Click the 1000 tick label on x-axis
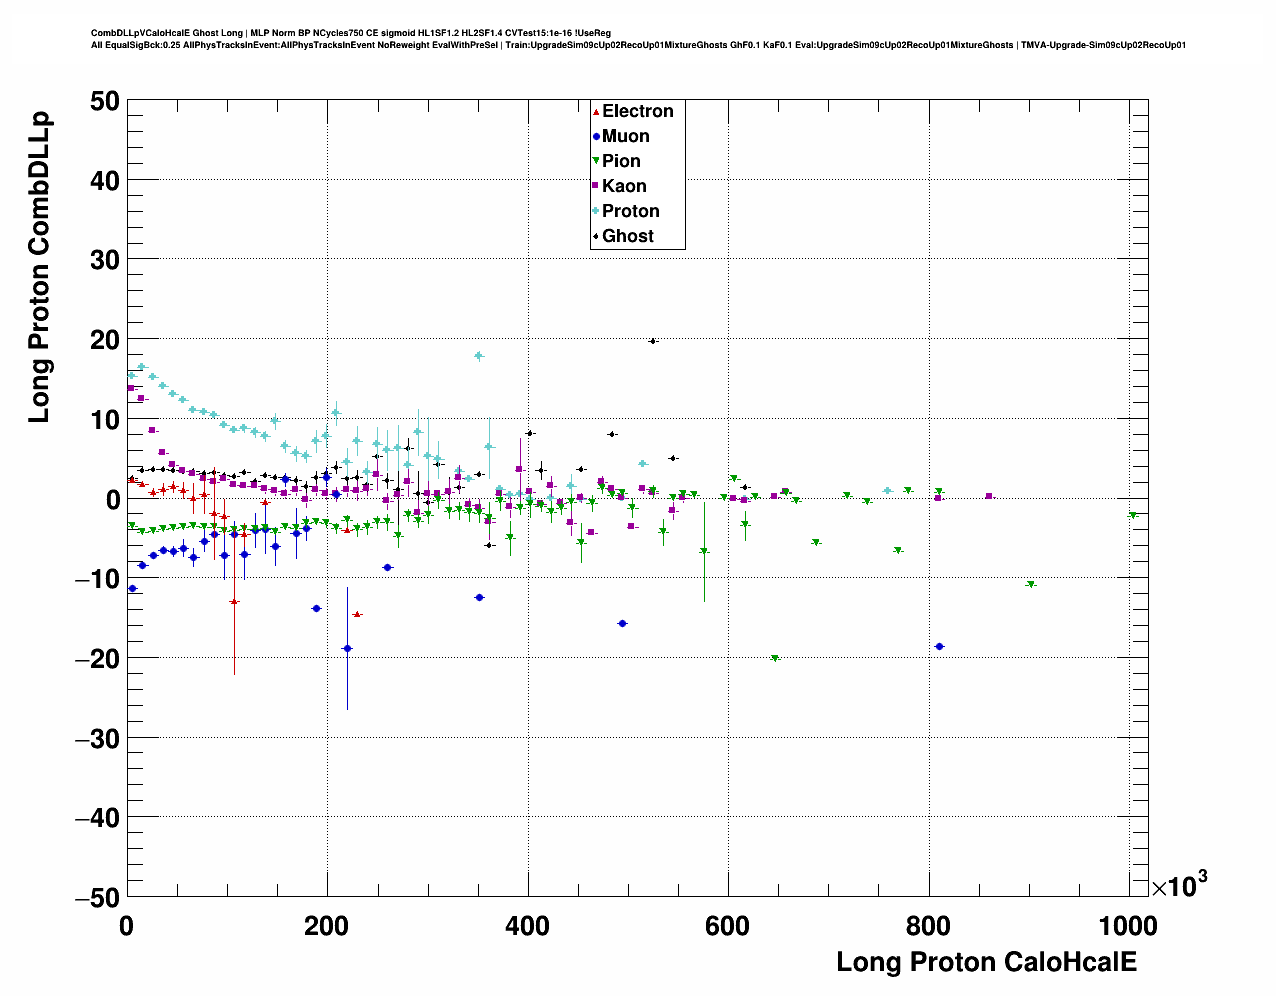 tap(1127, 926)
